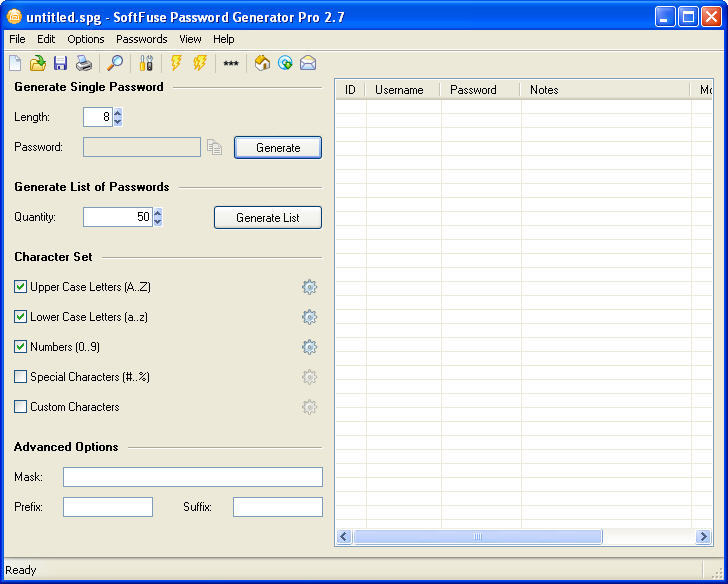Click the Quantity input field

118,217
